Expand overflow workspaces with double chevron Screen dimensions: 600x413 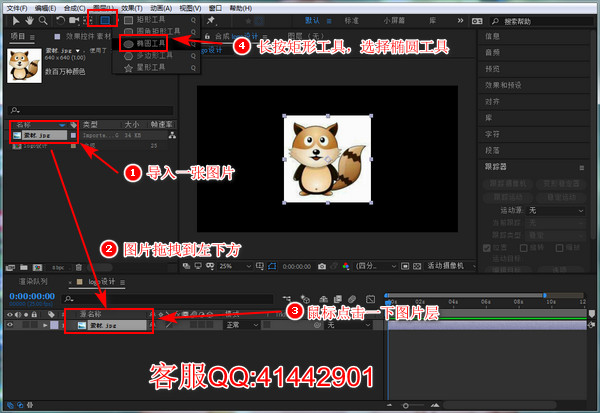(x=460, y=21)
